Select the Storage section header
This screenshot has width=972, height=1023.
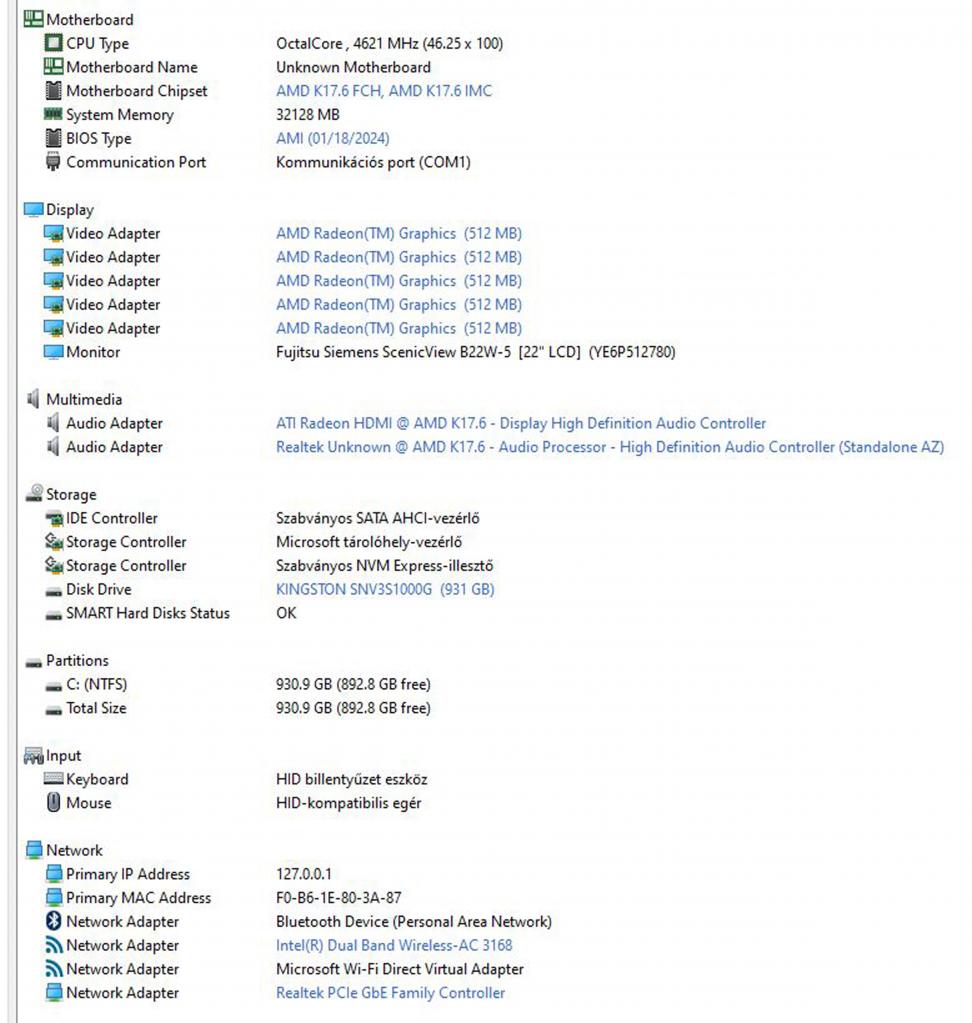[x=71, y=494]
